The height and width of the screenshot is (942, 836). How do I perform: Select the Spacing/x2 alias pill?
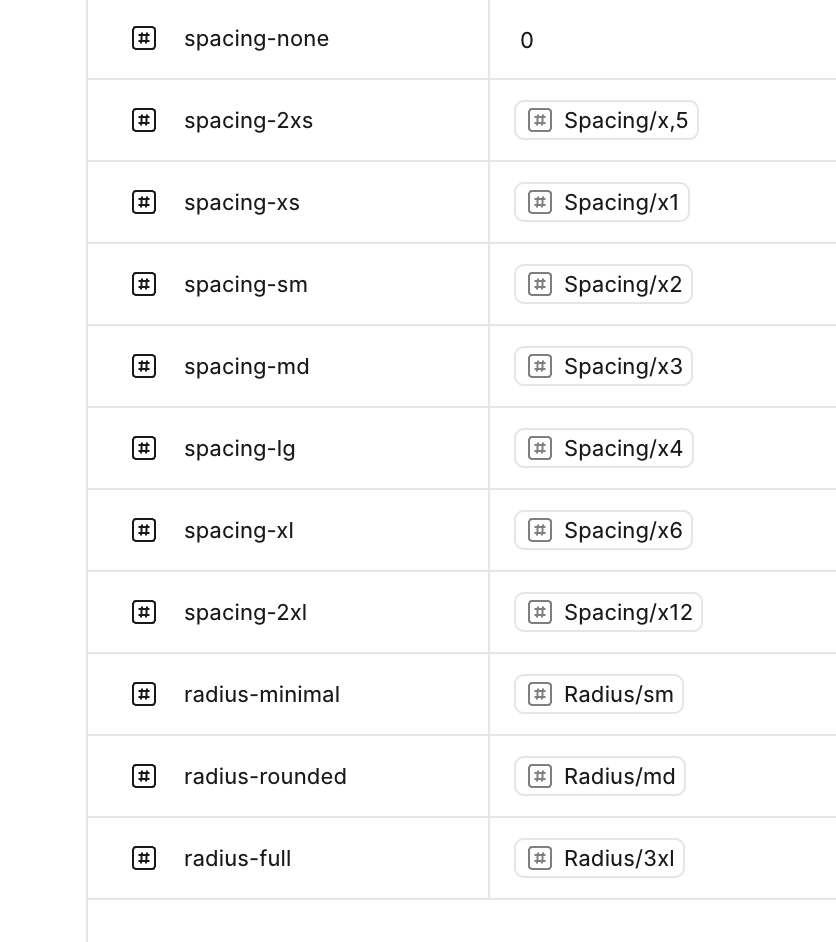(603, 285)
